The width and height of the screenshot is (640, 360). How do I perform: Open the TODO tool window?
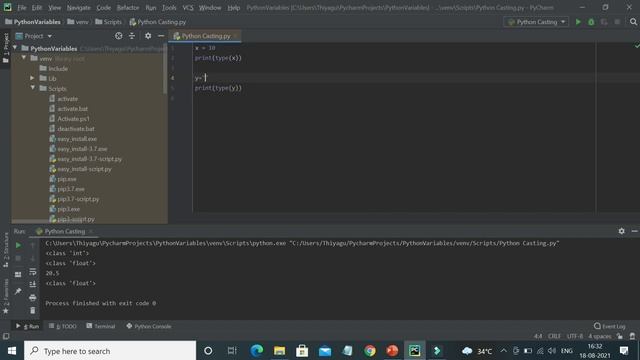pos(62,326)
